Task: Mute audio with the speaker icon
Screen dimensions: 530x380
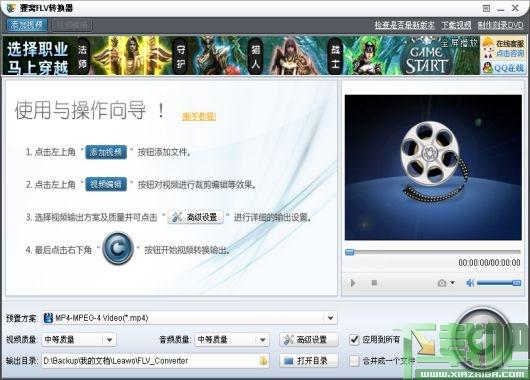Action: pos(470,283)
